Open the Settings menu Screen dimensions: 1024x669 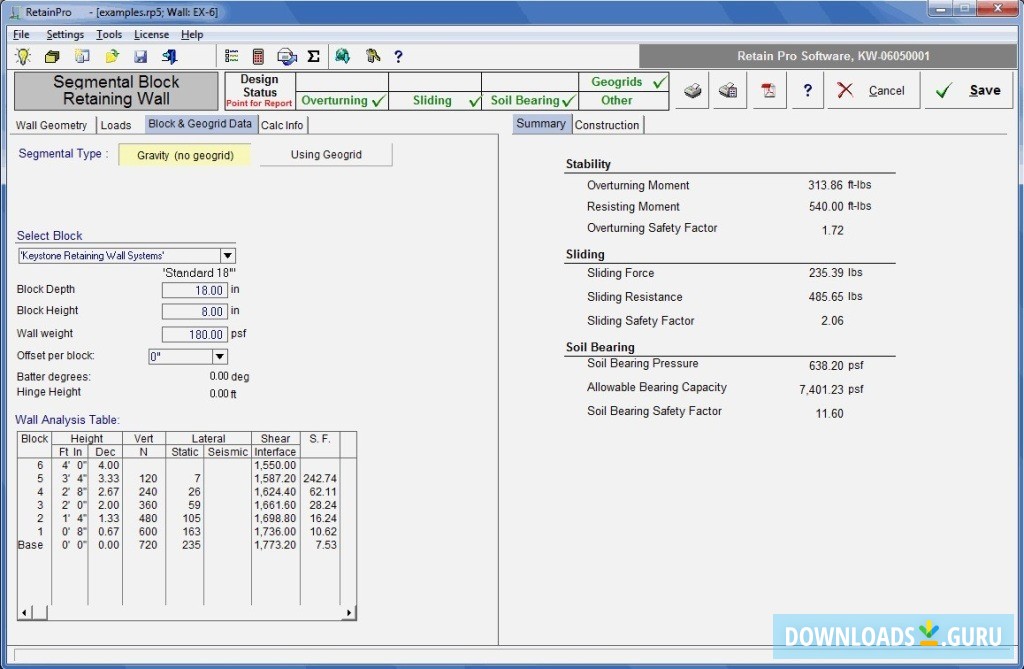point(65,35)
